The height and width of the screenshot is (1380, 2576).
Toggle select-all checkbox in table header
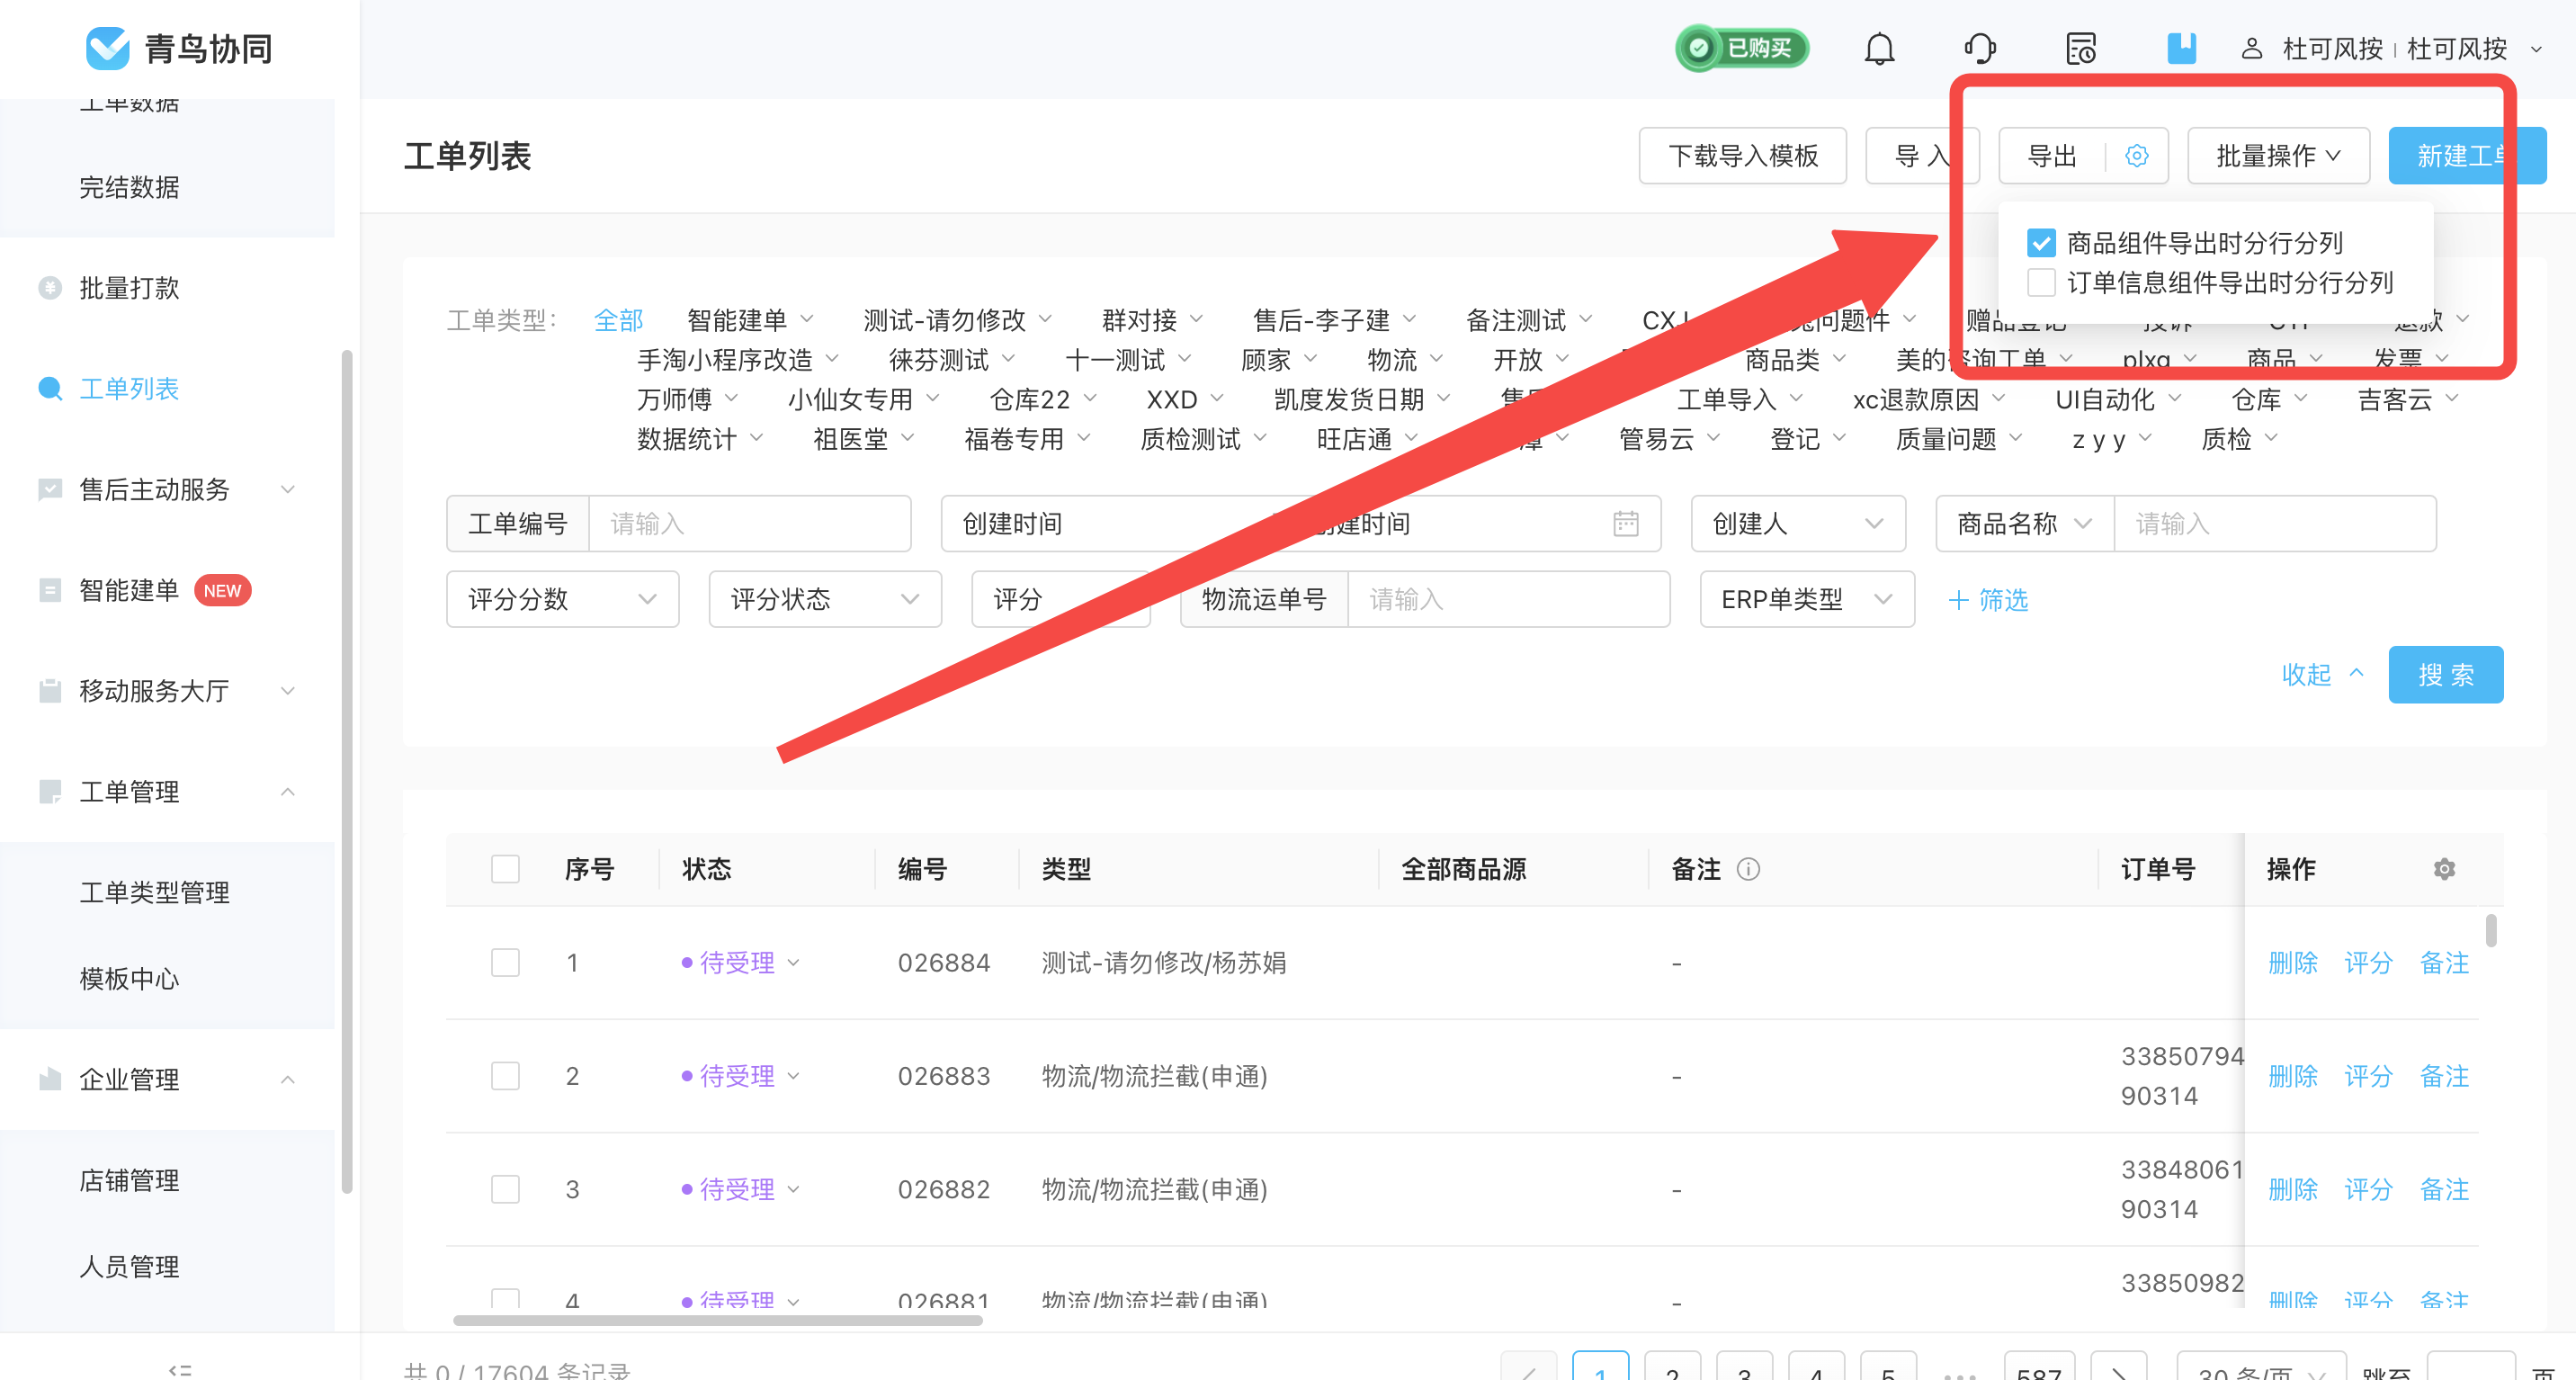[505, 869]
